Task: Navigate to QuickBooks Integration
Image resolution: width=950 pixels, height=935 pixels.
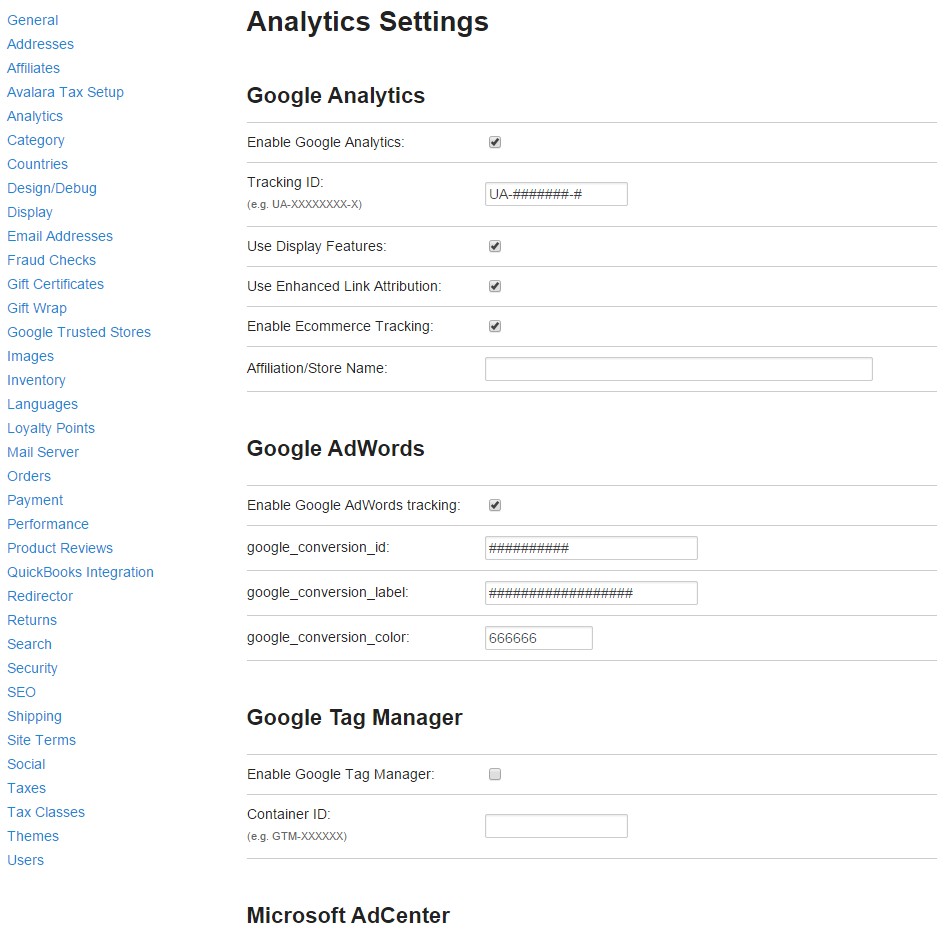Action: pyautogui.click(x=81, y=572)
